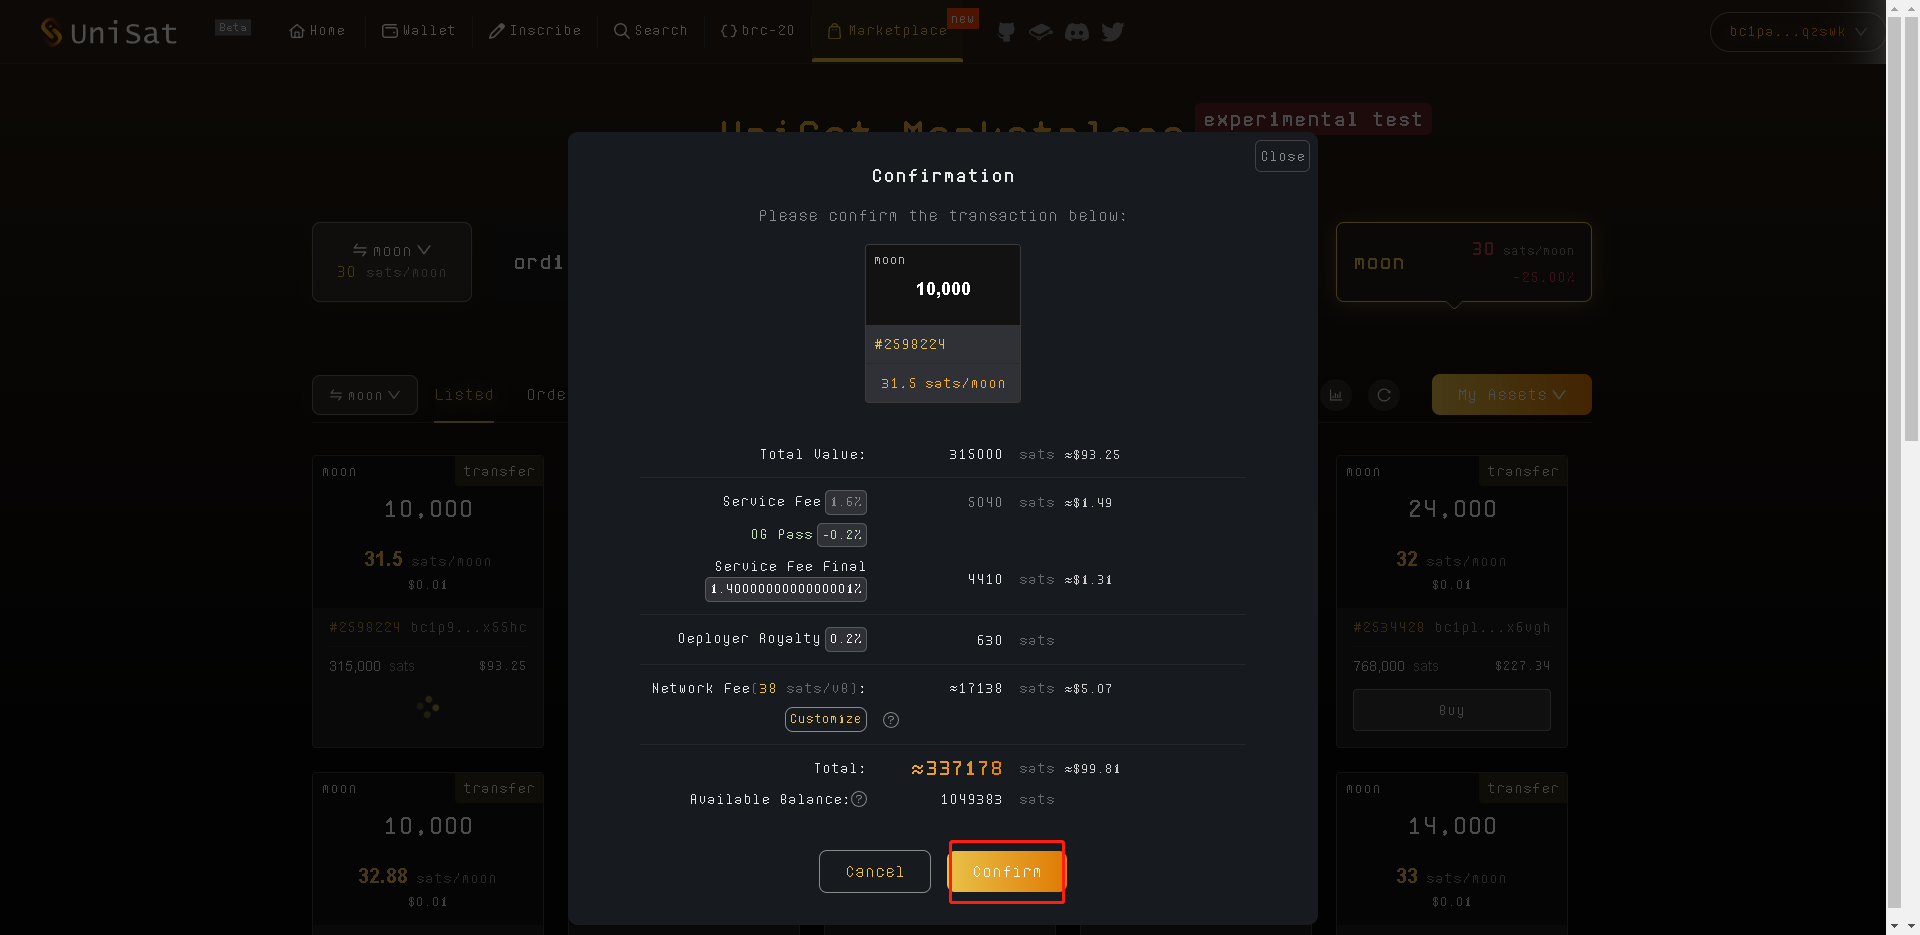
Task: Click the experimental test badge
Action: [x=1313, y=119]
